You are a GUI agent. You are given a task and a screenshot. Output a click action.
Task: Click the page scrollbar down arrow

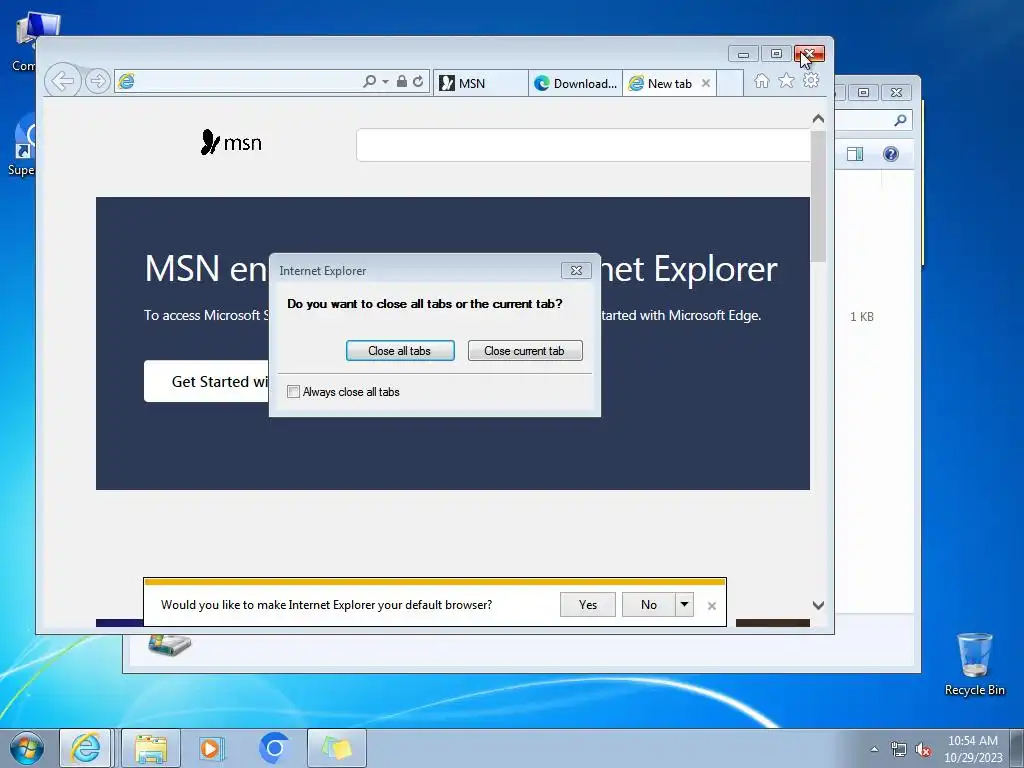coord(818,605)
